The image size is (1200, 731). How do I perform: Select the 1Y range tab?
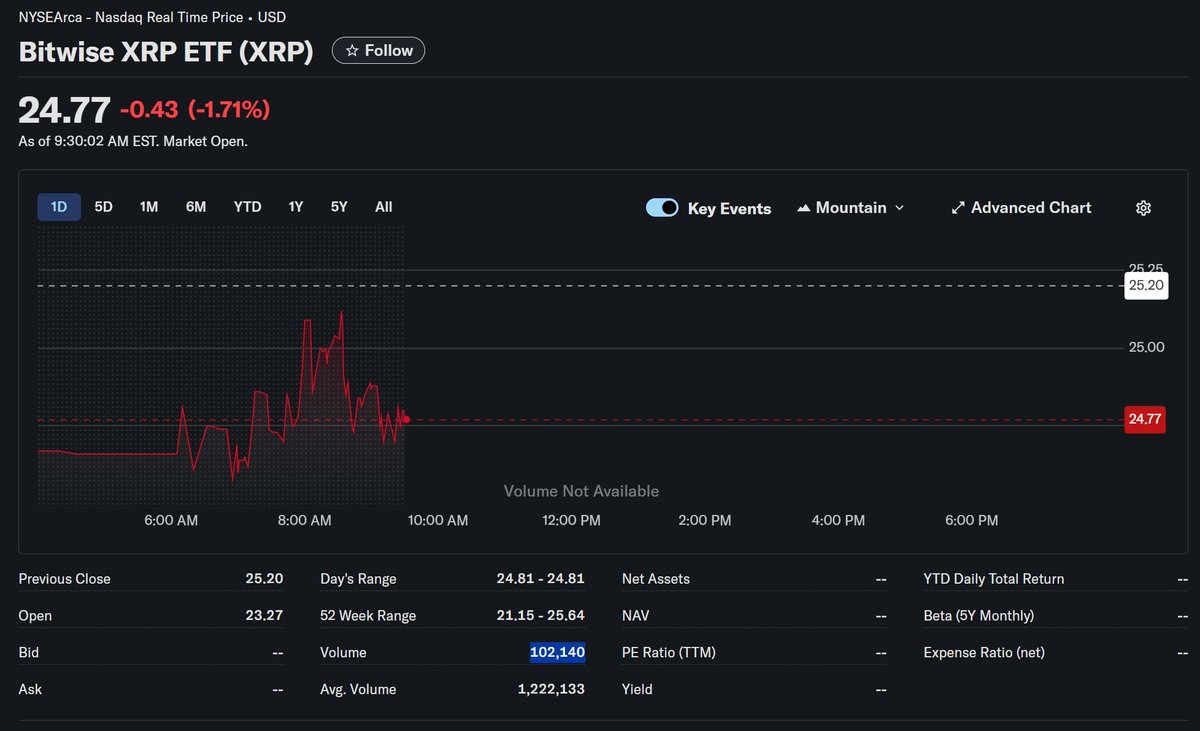pyautogui.click(x=296, y=207)
